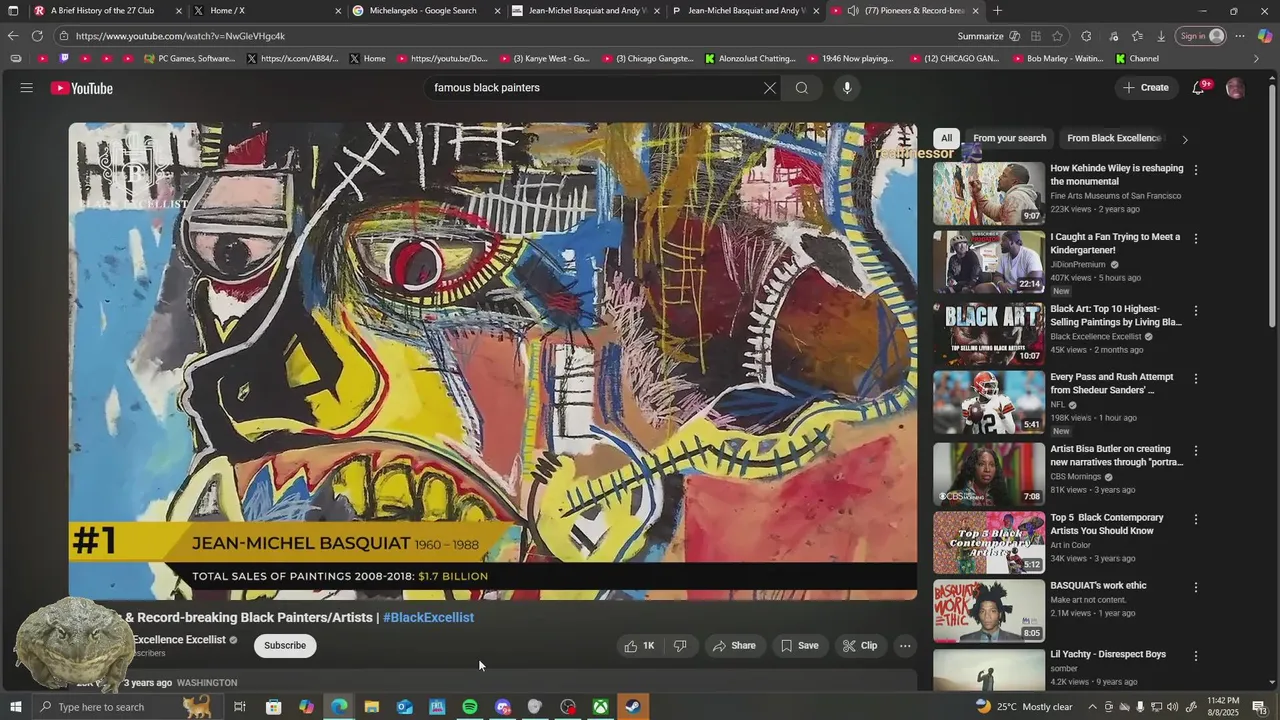Open the YouTube hamburger guide menu

27,88
